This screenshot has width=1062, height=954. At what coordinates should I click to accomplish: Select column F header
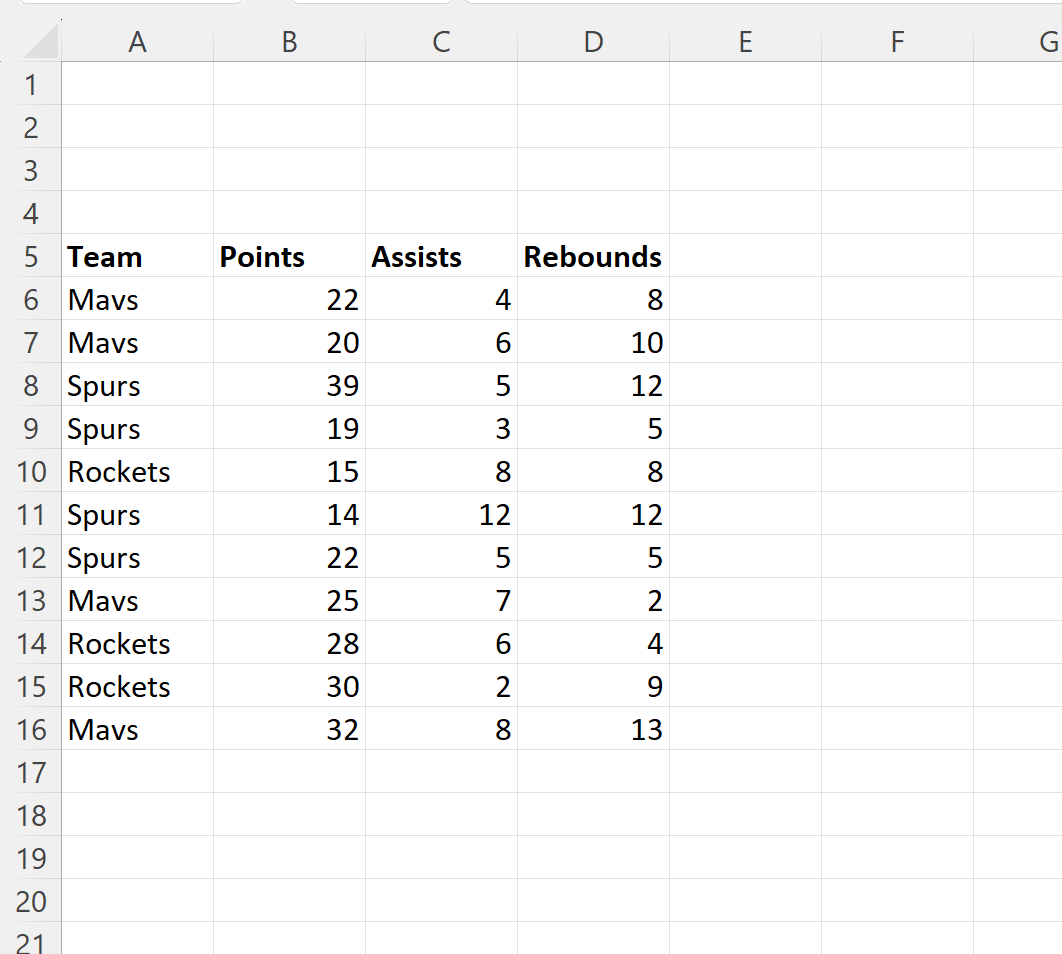[x=897, y=42]
